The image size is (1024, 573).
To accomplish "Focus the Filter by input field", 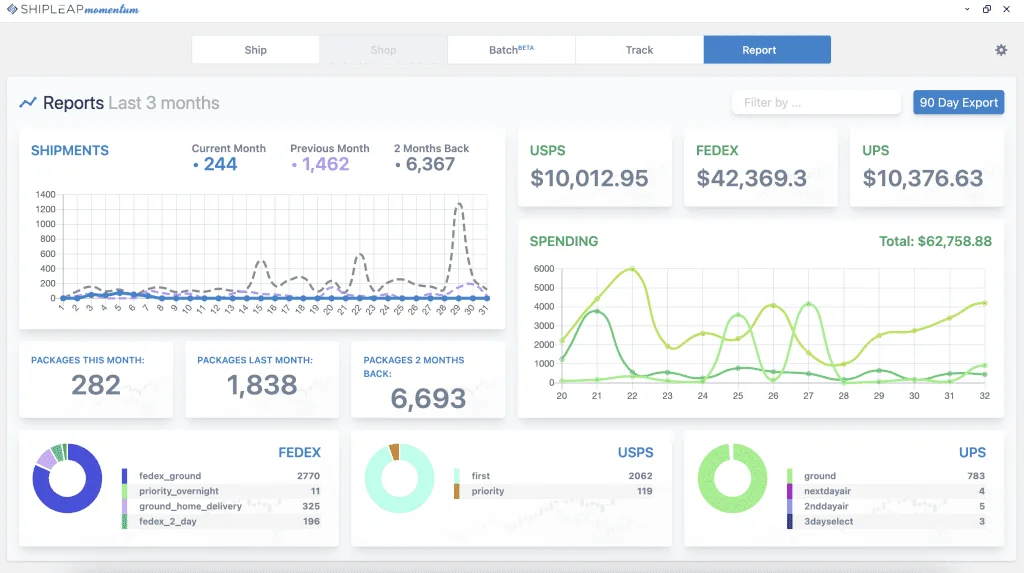I will [x=816, y=103].
